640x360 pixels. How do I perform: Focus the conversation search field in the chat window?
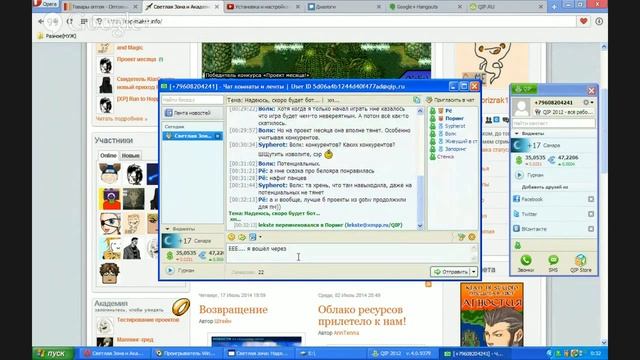coord(192,100)
